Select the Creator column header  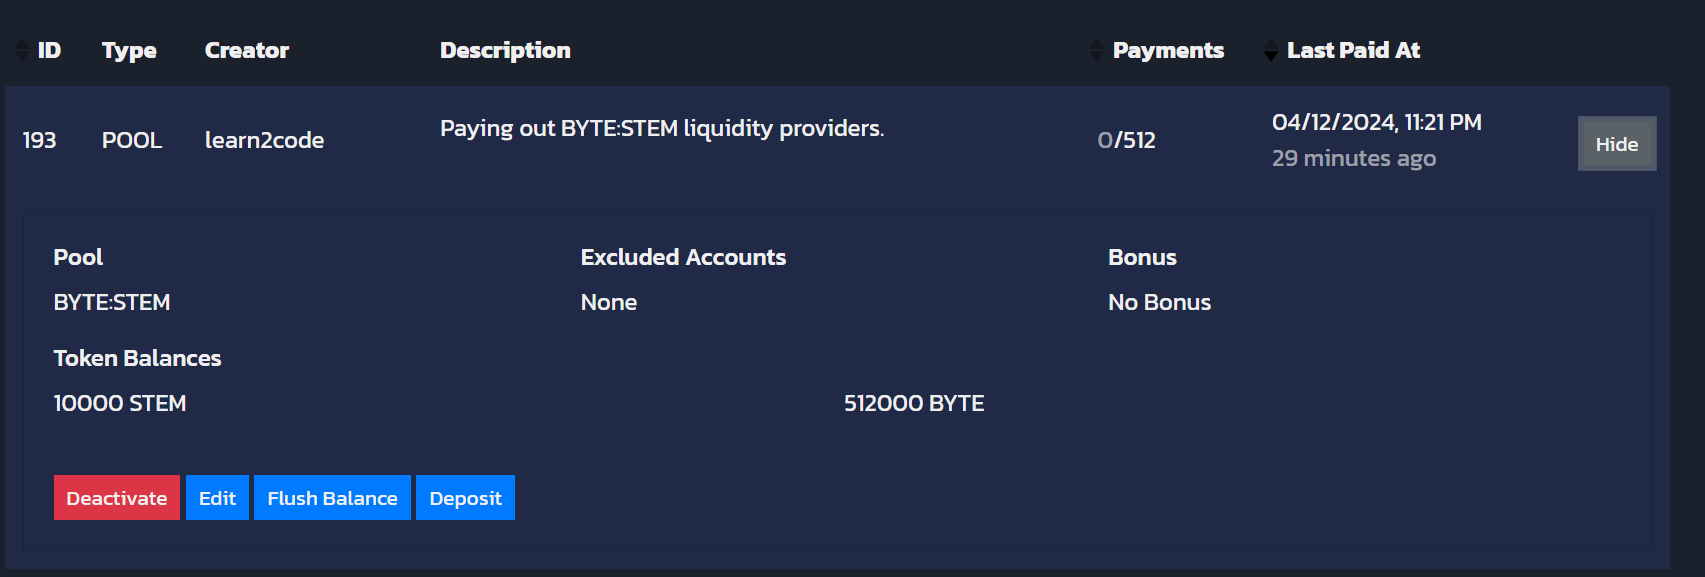(x=246, y=50)
